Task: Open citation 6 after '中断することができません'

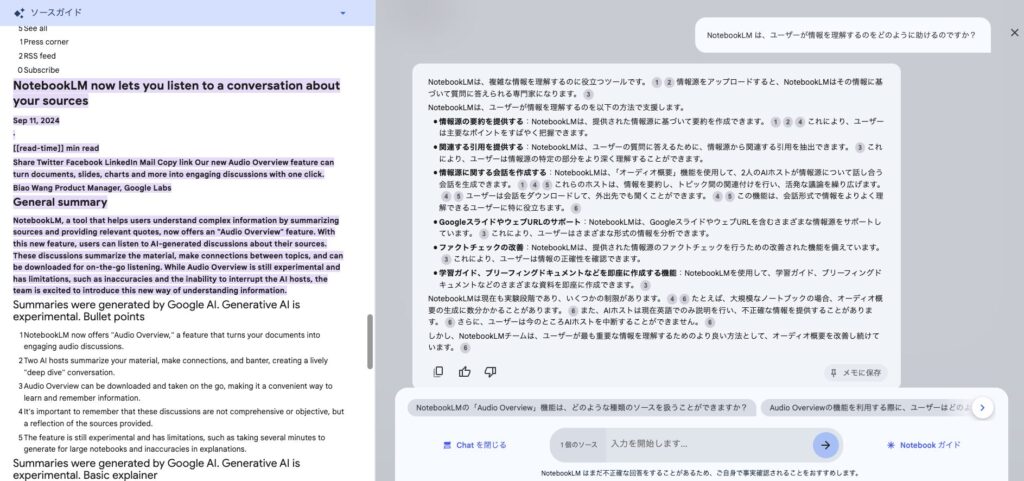Action: pos(710,322)
